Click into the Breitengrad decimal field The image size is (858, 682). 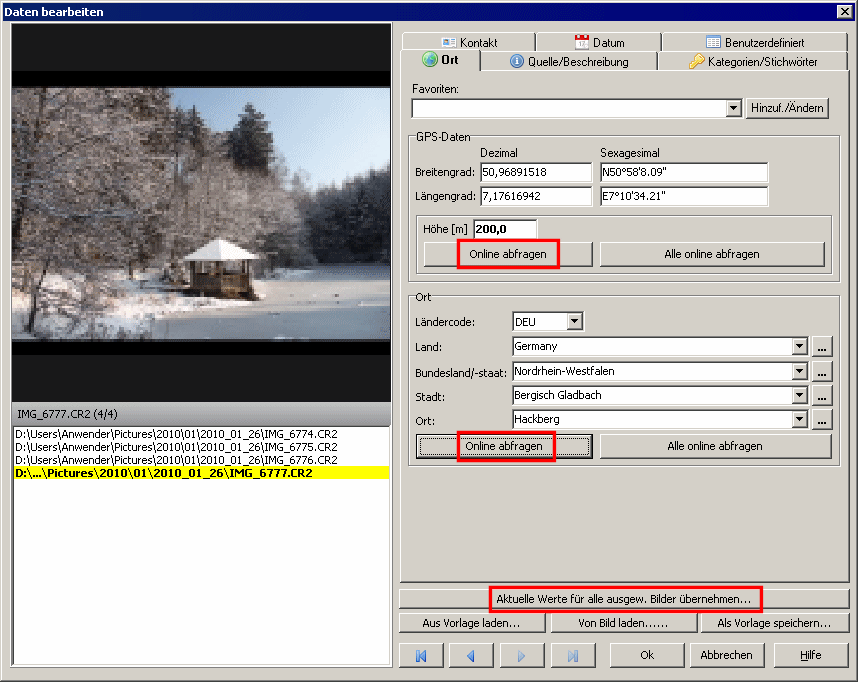535,172
